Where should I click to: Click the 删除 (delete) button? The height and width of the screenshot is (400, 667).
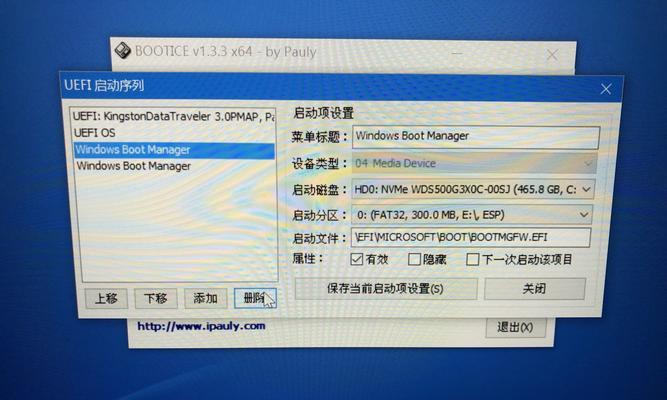255,298
